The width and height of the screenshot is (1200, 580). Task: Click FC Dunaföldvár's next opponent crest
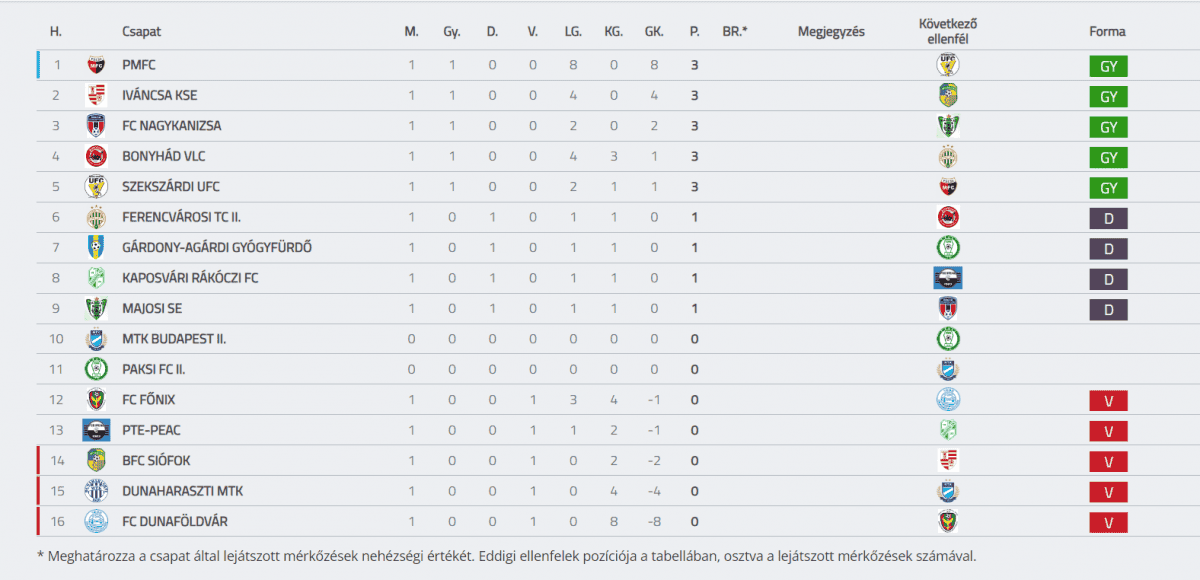947,521
